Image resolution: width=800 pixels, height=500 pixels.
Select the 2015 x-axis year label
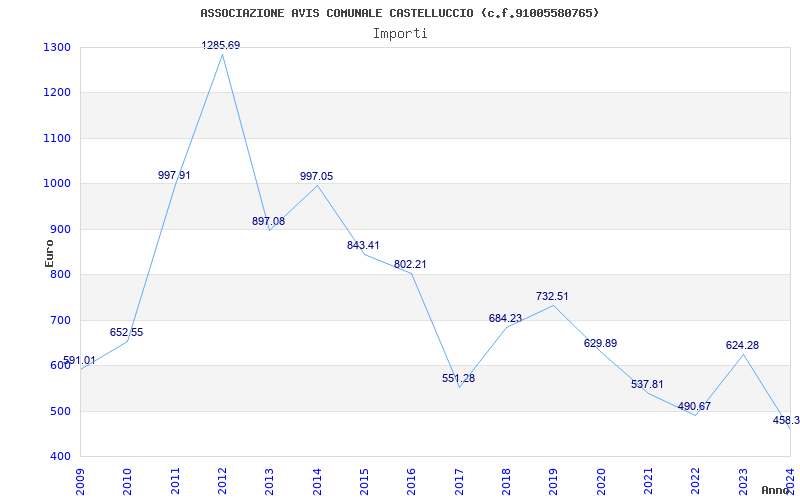pos(364,482)
